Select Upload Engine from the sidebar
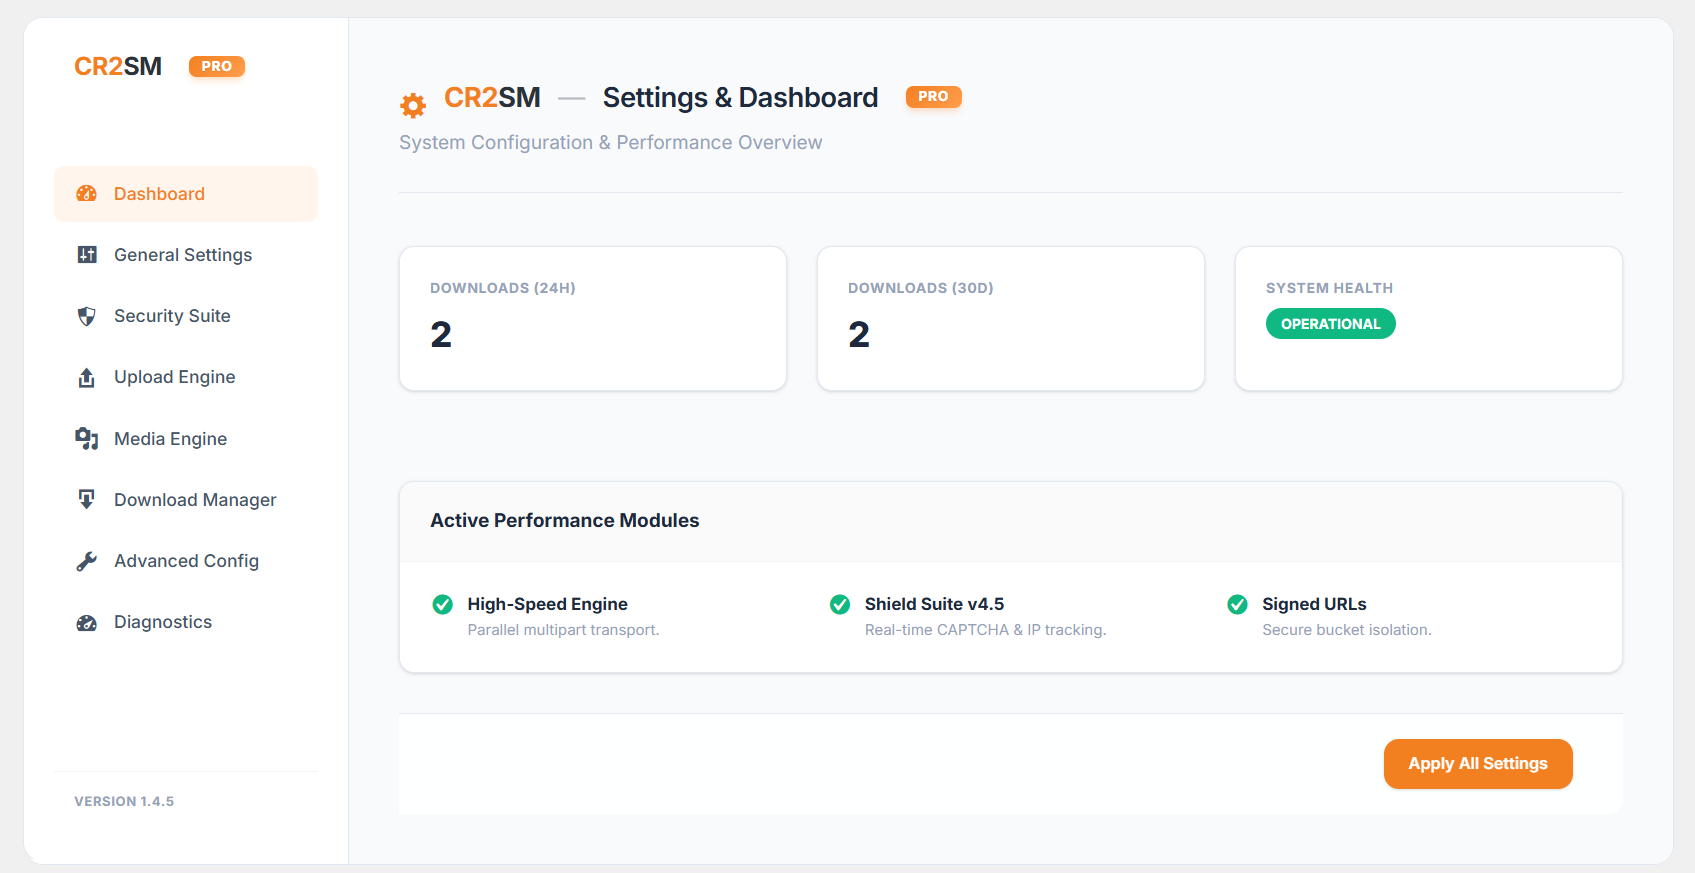 click(186, 377)
